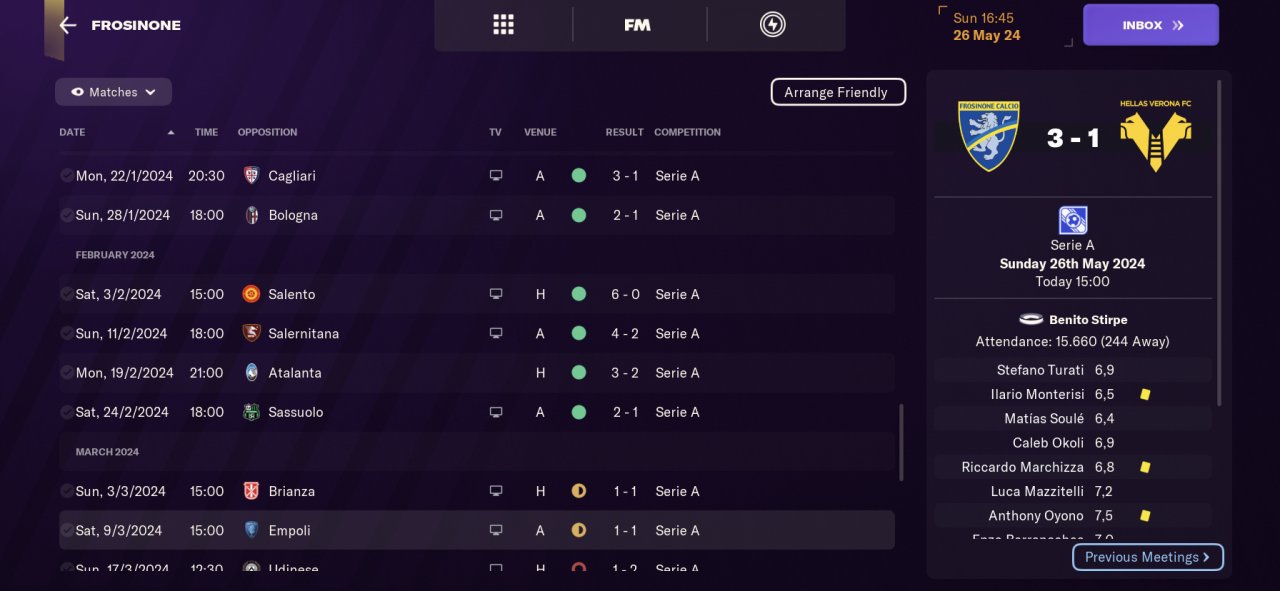Open the lightning bolt quick action icon
This screenshot has height=591, width=1280.
773,25
